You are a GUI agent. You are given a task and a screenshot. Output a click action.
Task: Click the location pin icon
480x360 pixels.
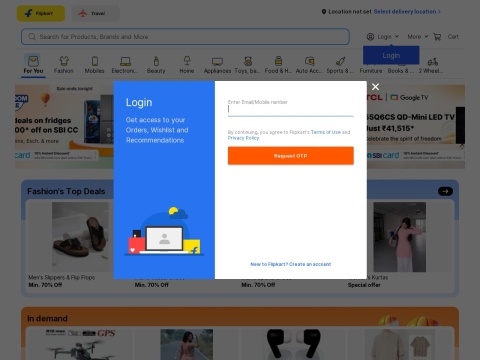(324, 12)
